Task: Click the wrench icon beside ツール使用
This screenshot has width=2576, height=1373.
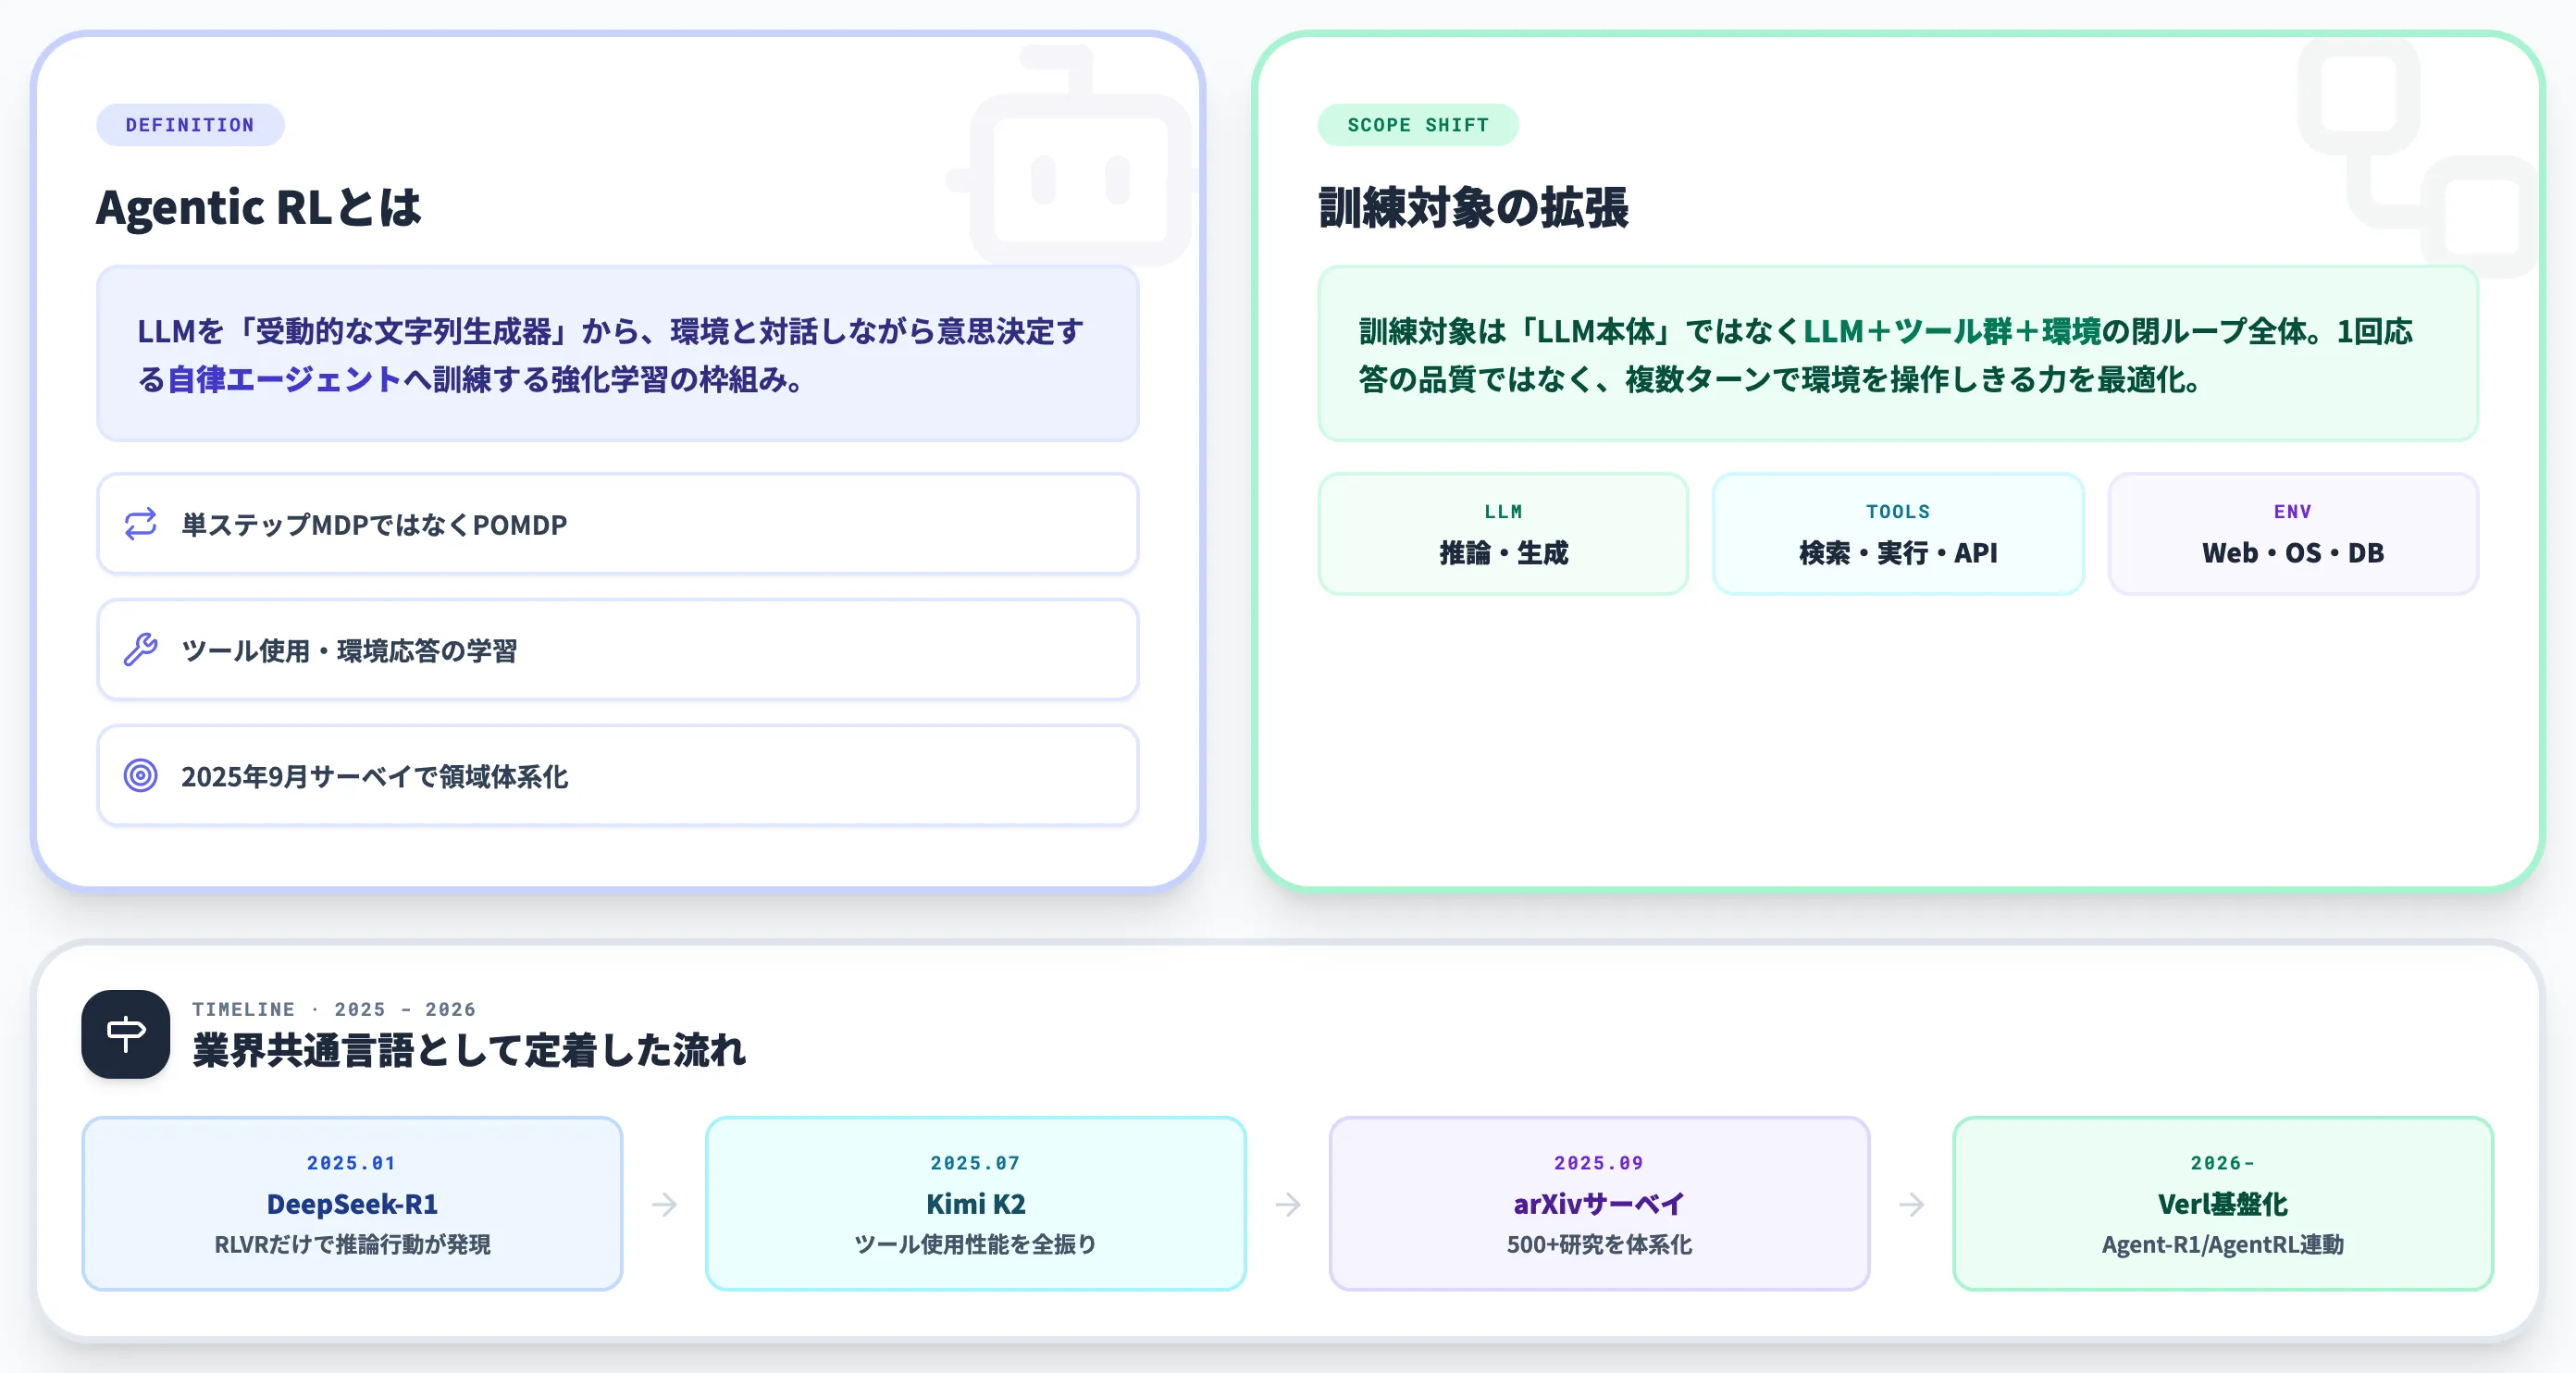Action: tap(140, 650)
